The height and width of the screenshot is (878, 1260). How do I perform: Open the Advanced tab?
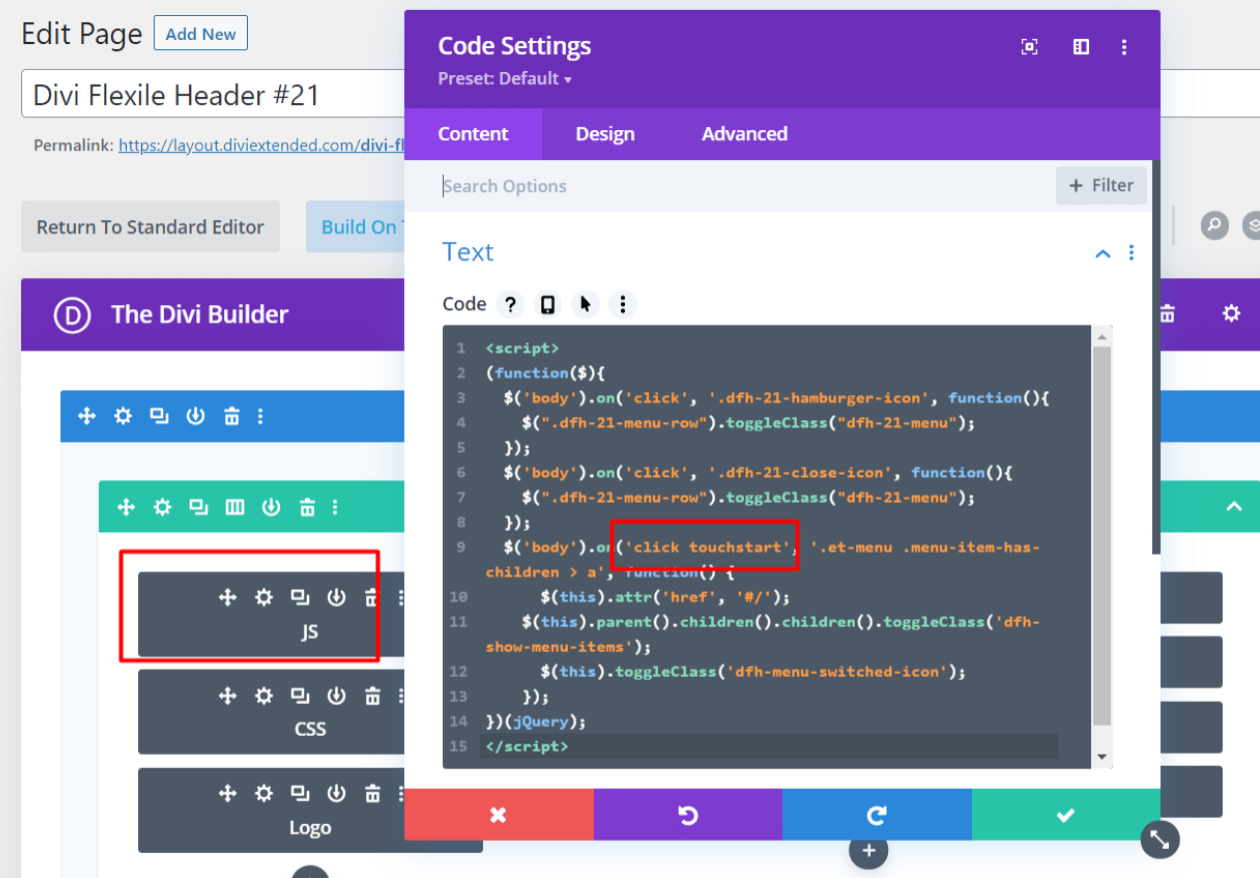pyautogui.click(x=744, y=133)
